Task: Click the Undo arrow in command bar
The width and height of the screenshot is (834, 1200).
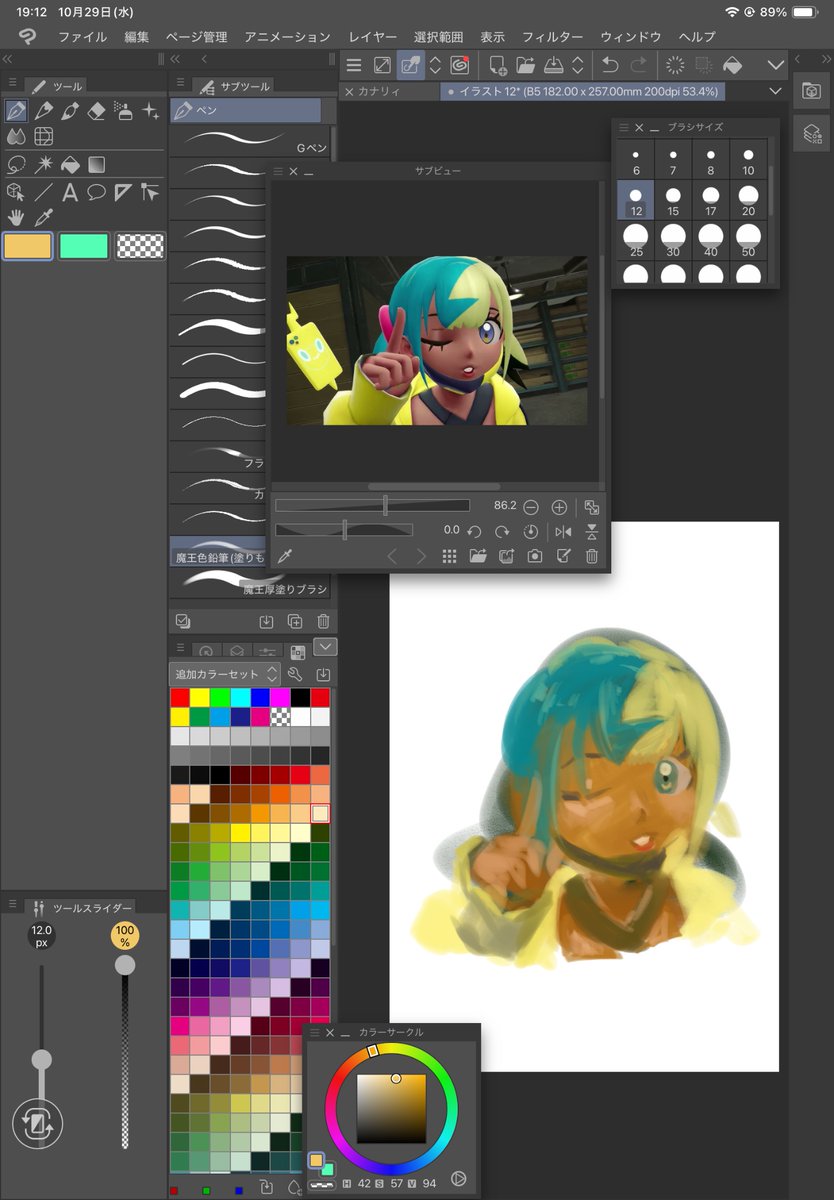Action: (610, 65)
